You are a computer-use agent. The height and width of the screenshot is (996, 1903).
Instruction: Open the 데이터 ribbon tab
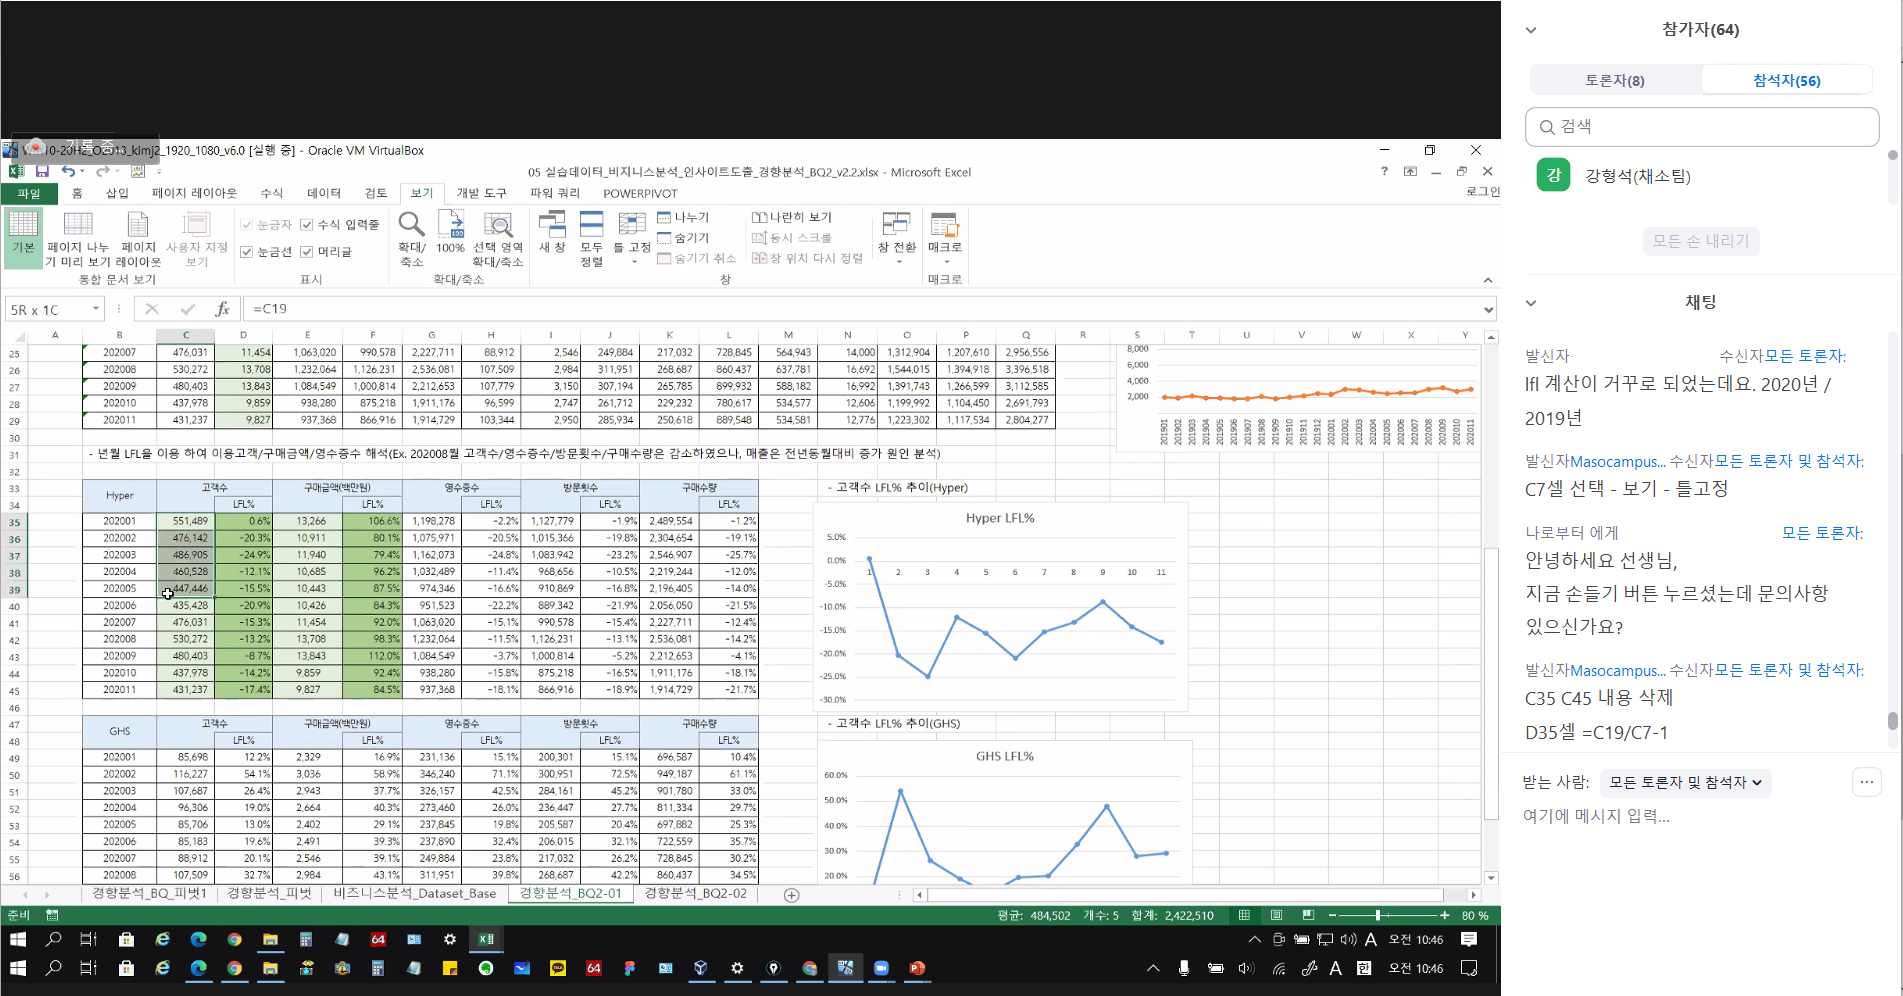click(x=324, y=193)
